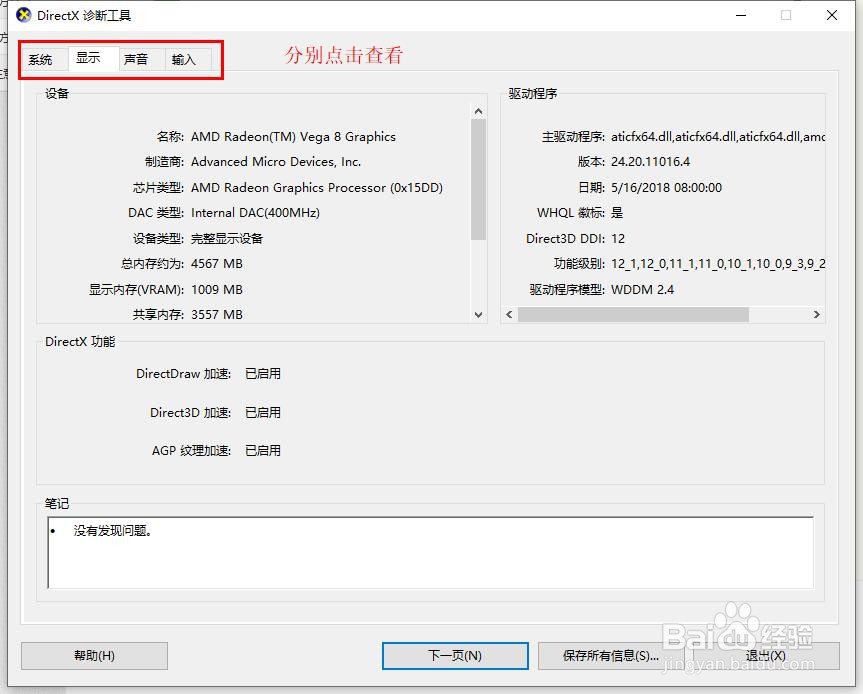Click the right arrow of the driver scrollbar

(x=818, y=314)
